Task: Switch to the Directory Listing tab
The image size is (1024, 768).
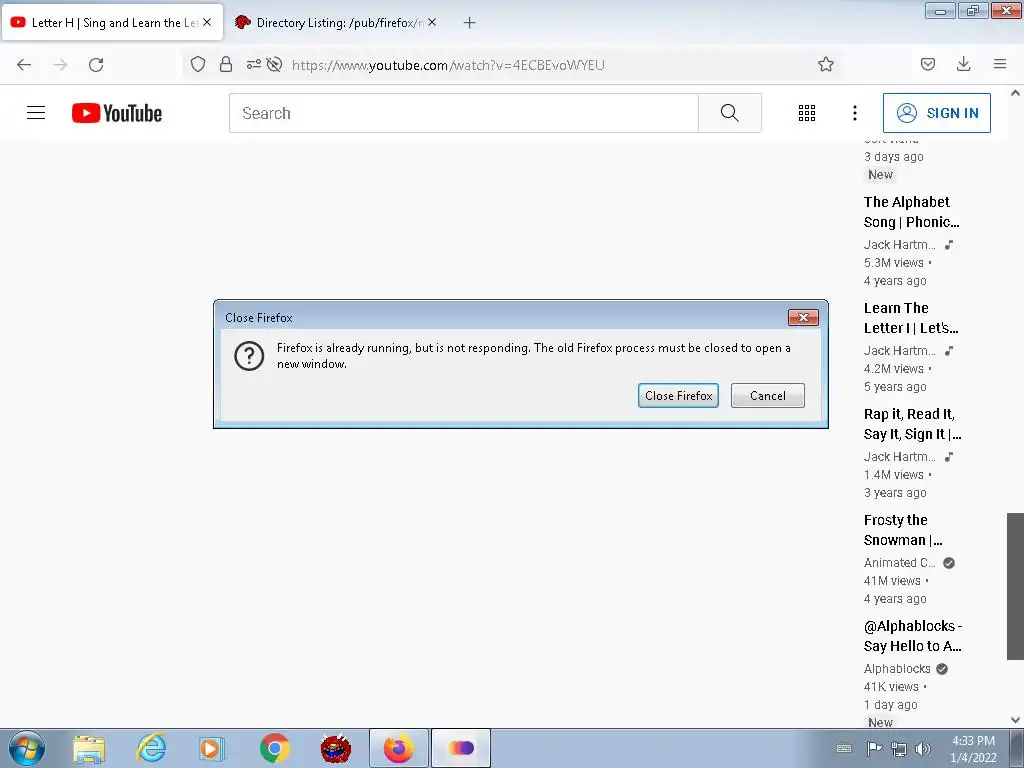Action: coord(334,23)
